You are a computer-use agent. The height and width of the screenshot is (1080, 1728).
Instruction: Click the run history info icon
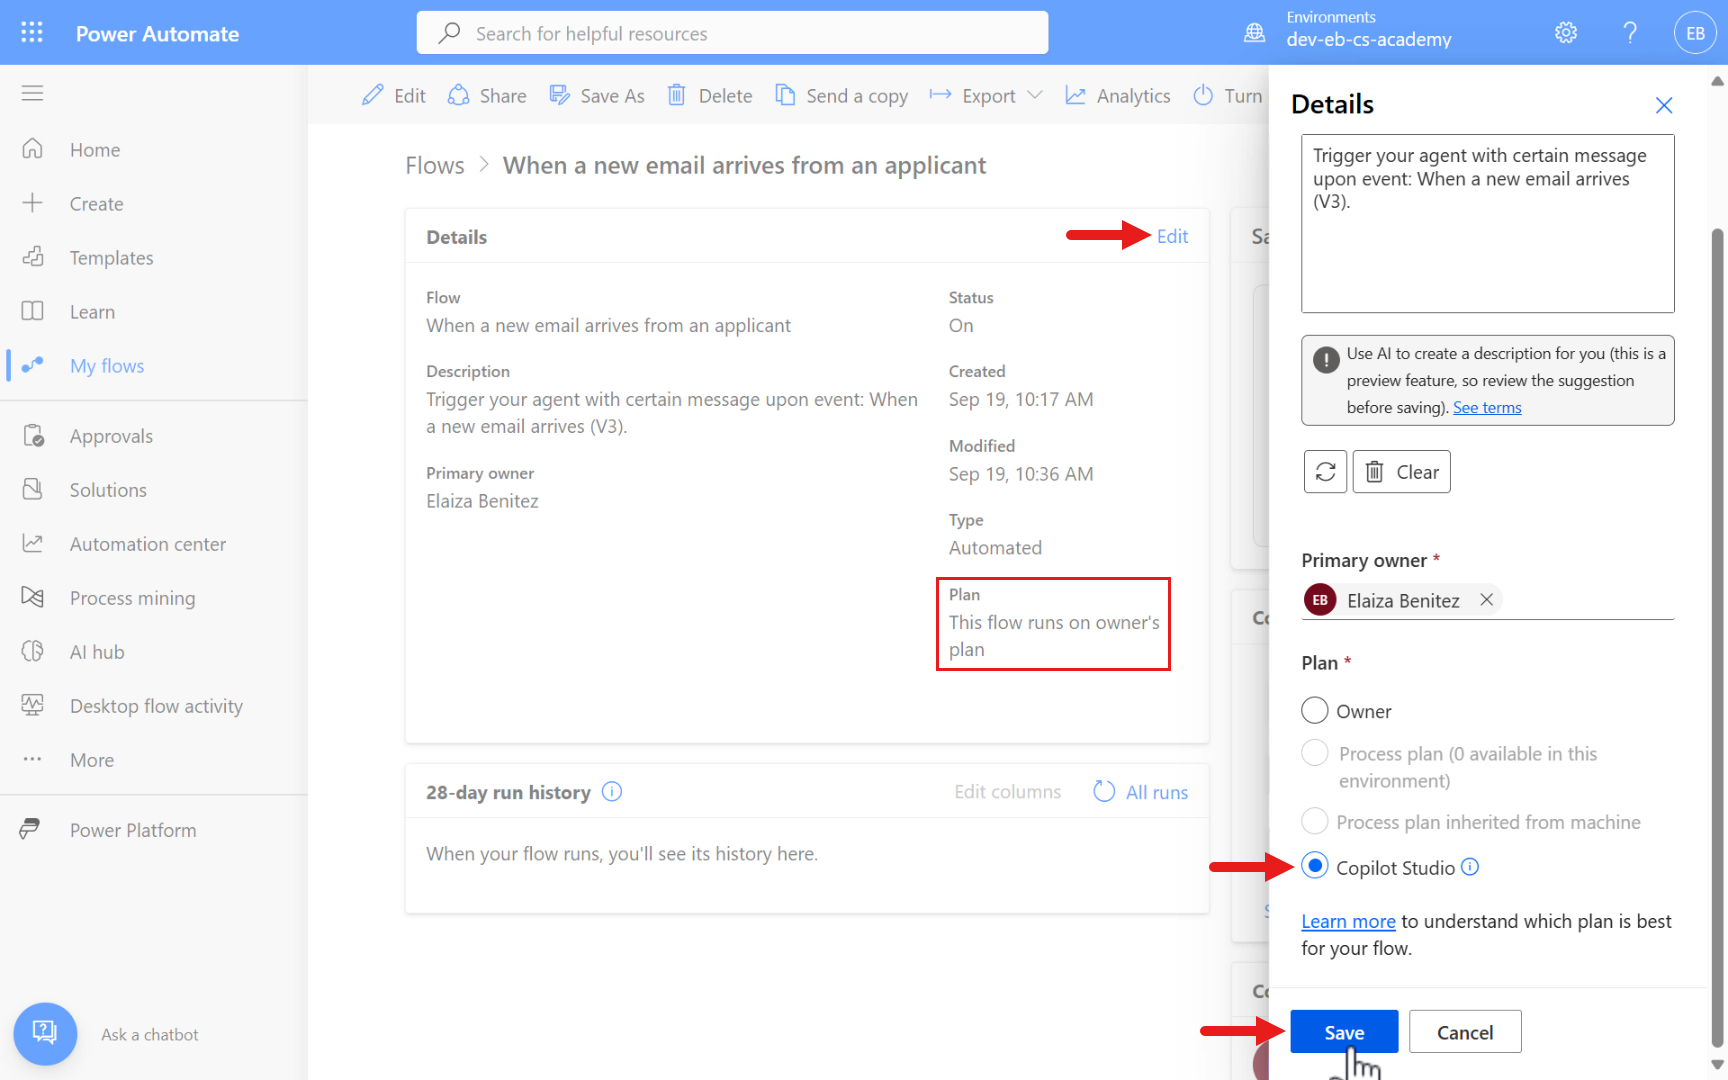pos(612,792)
